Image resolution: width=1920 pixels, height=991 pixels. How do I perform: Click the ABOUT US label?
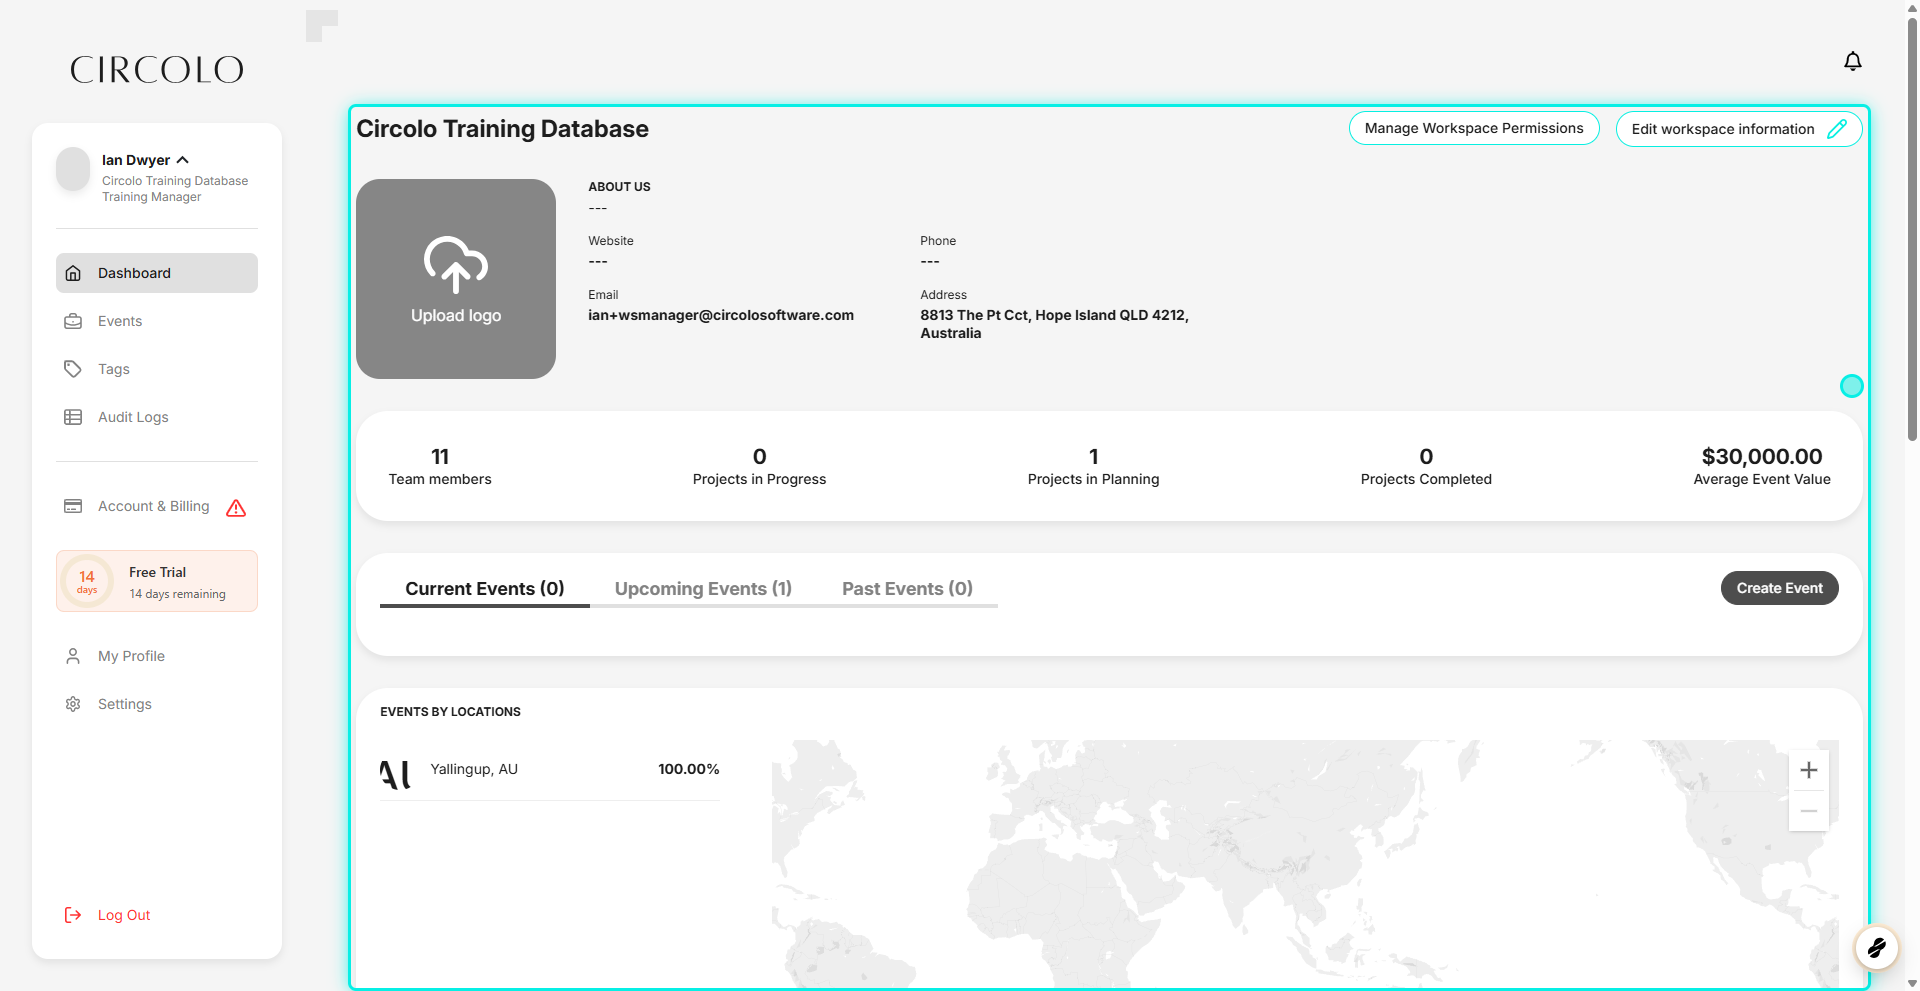tap(619, 187)
